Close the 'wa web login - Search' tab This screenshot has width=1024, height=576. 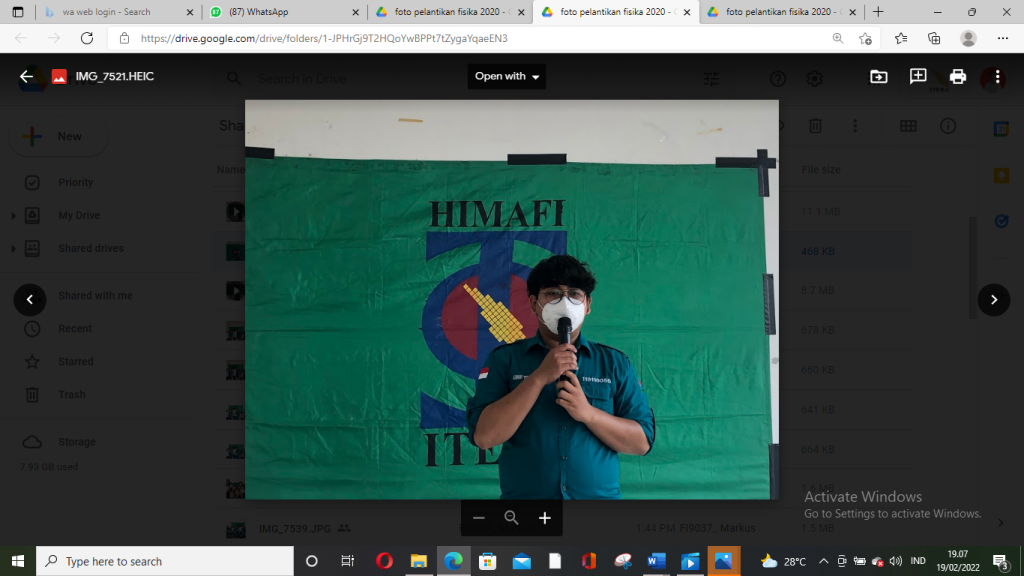point(190,12)
